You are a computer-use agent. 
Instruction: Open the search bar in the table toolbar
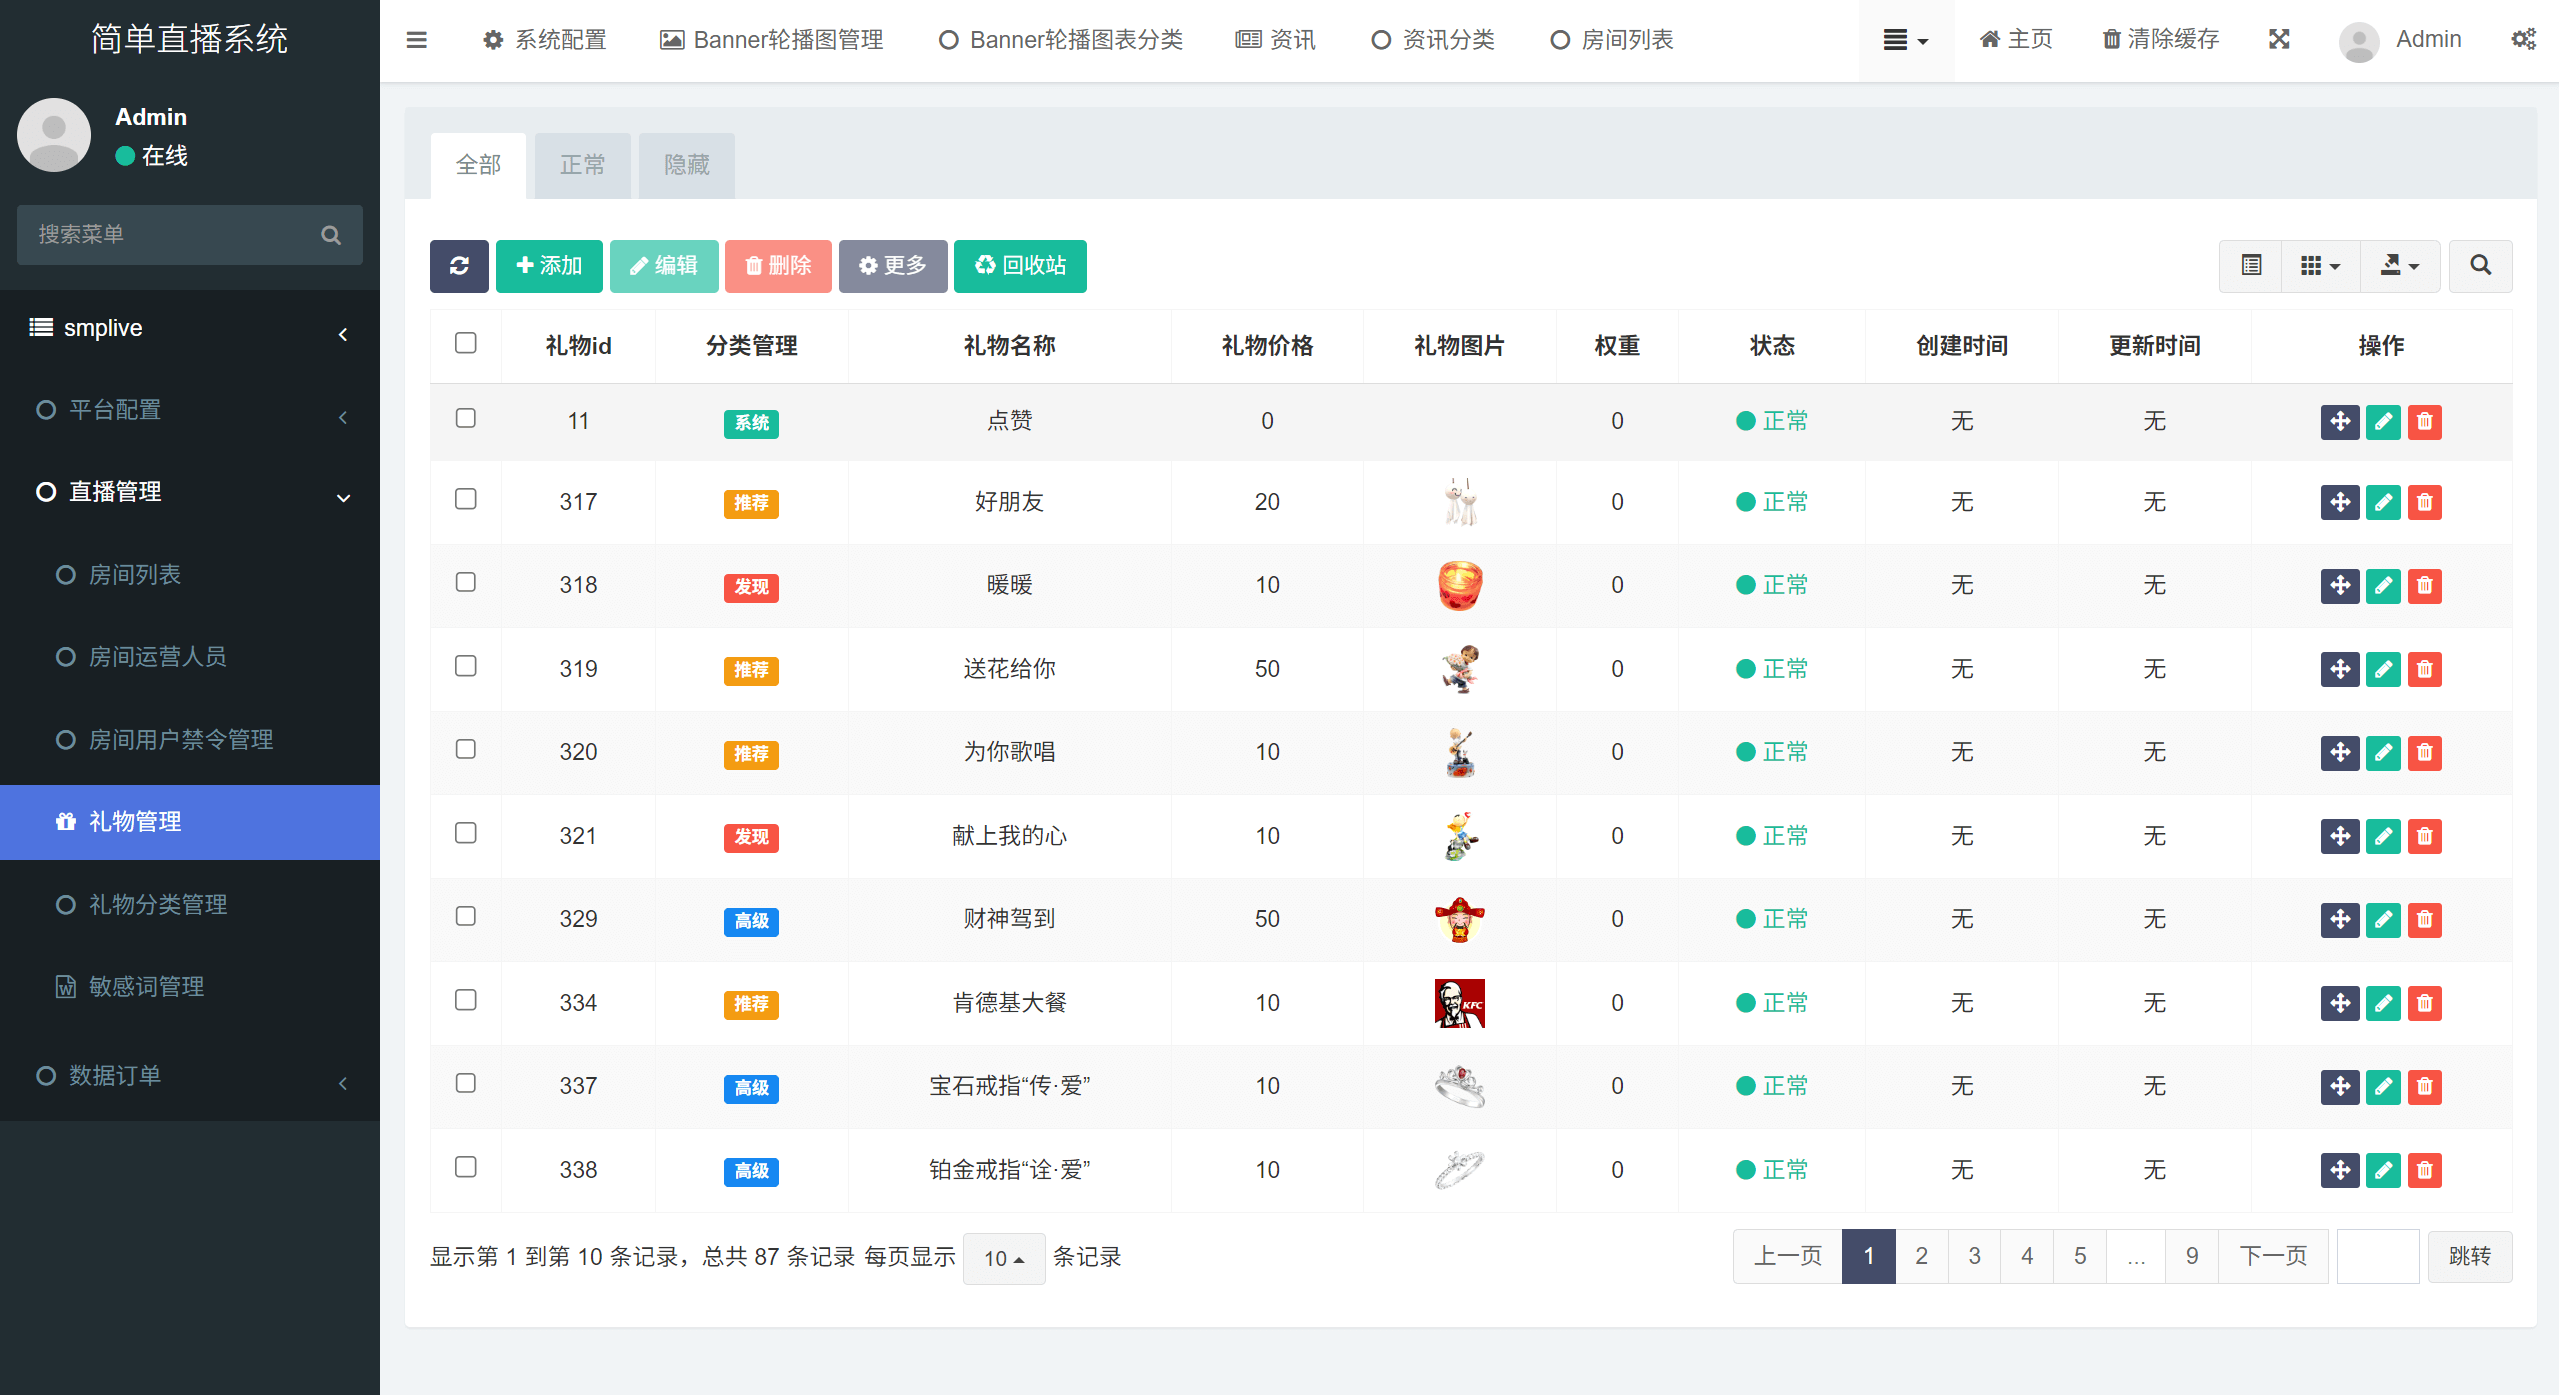pos(2481,266)
